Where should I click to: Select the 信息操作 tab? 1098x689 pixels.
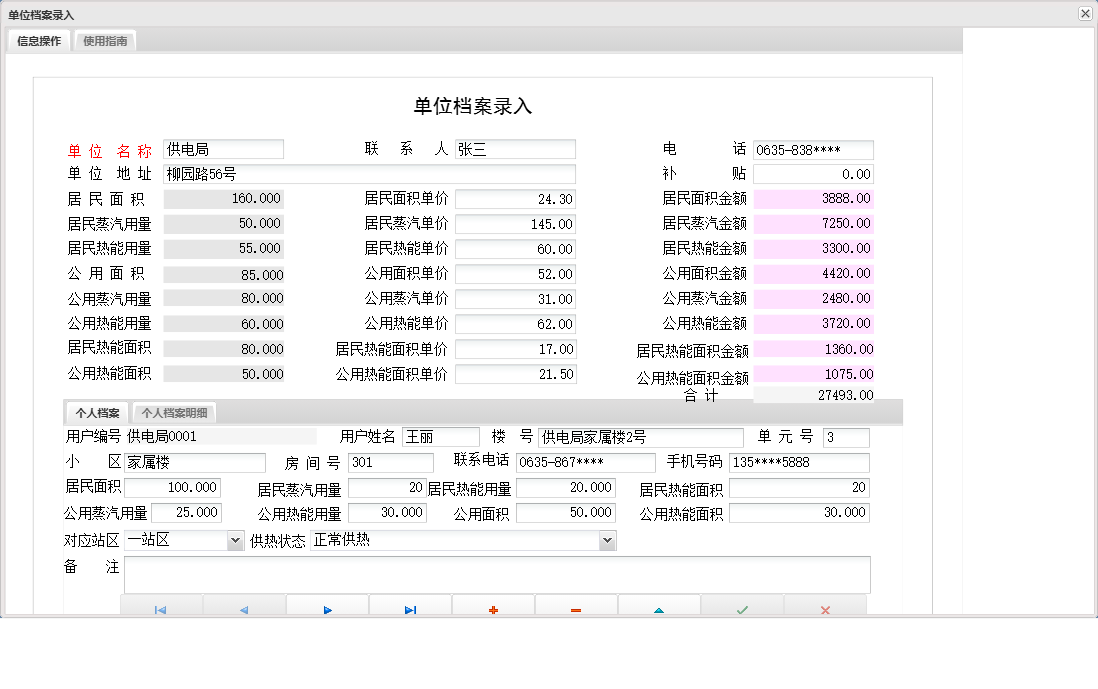pyautogui.click(x=36, y=41)
